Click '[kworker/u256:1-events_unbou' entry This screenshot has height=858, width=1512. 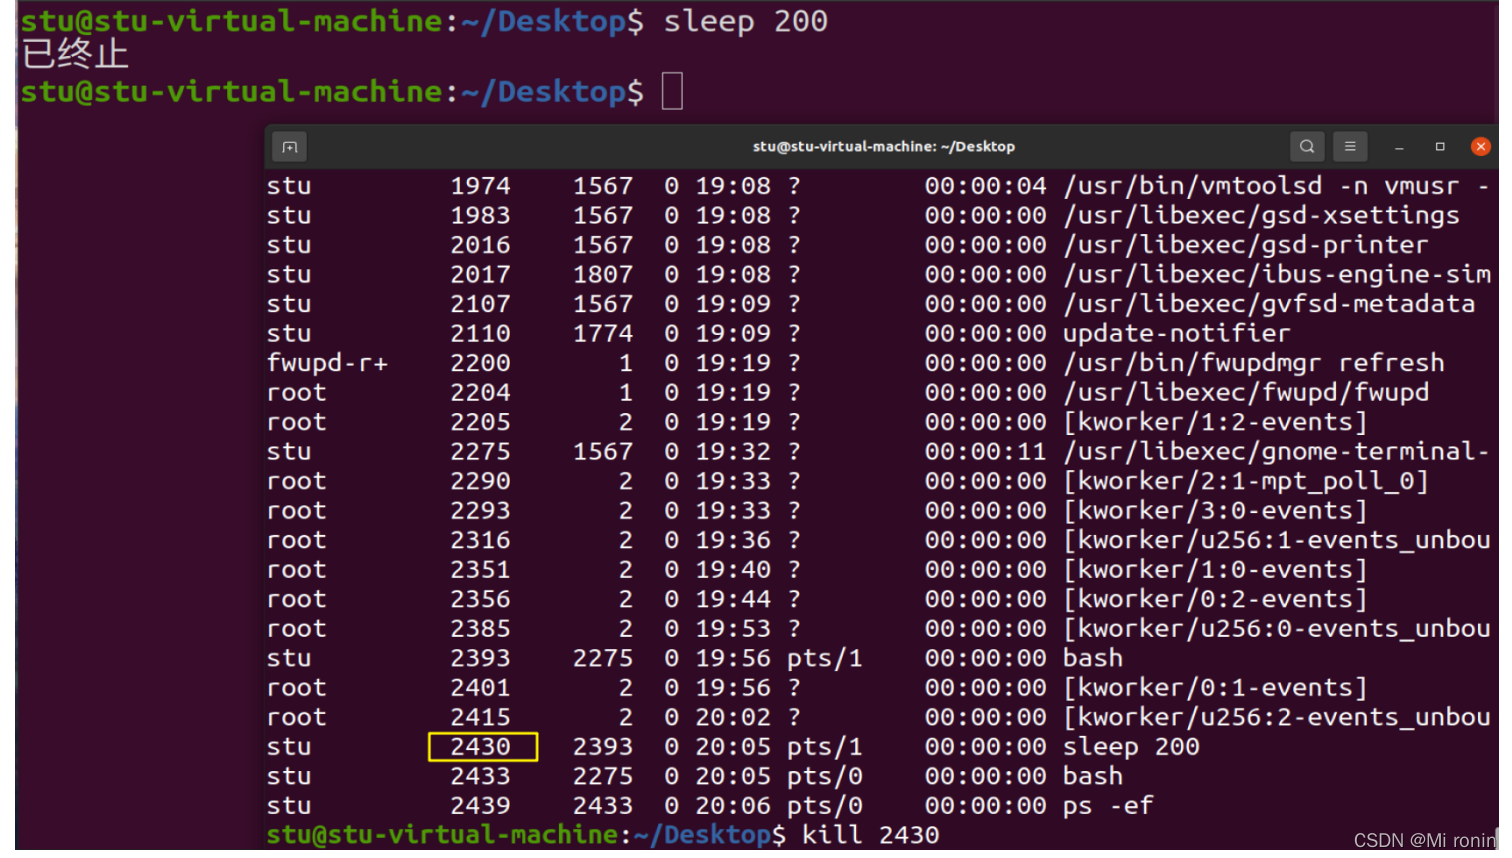coord(1277,541)
